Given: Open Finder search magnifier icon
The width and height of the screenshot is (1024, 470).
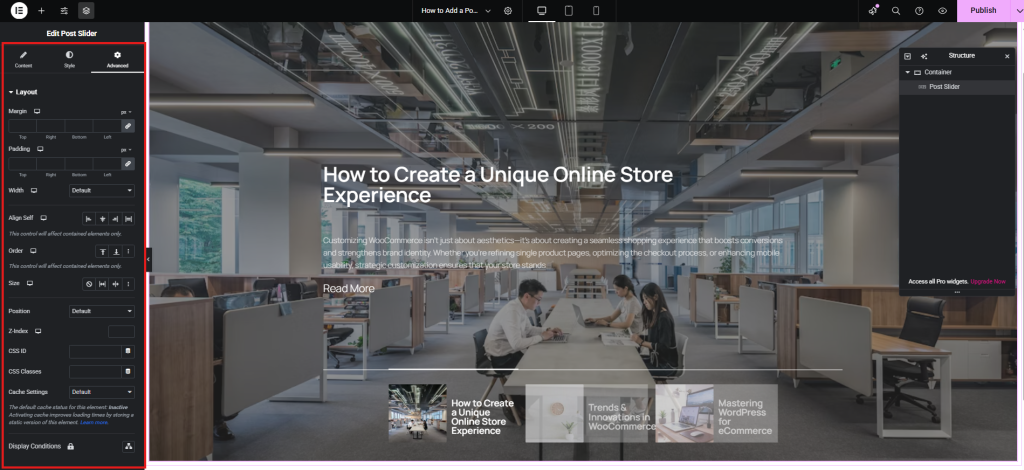Looking at the screenshot, I should [896, 10].
